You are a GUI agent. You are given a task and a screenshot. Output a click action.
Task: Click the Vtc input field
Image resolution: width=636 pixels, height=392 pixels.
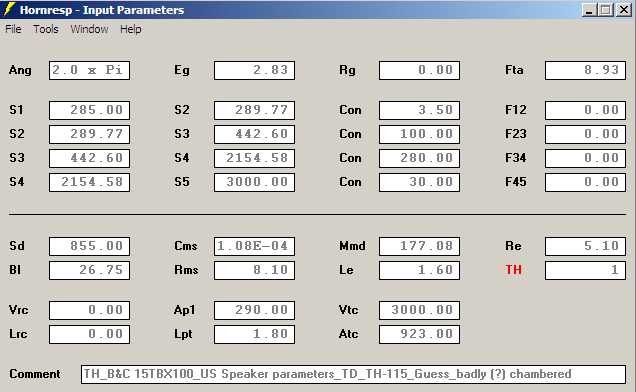tap(419, 310)
